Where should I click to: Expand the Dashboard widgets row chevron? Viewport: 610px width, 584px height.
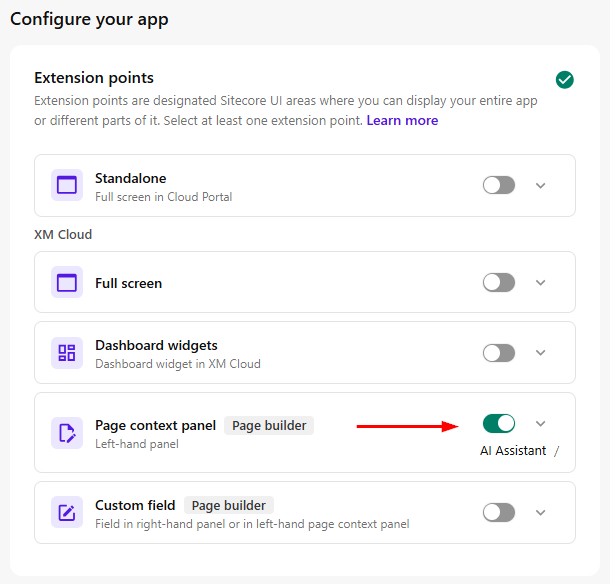pyautogui.click(x=541, y=352)
